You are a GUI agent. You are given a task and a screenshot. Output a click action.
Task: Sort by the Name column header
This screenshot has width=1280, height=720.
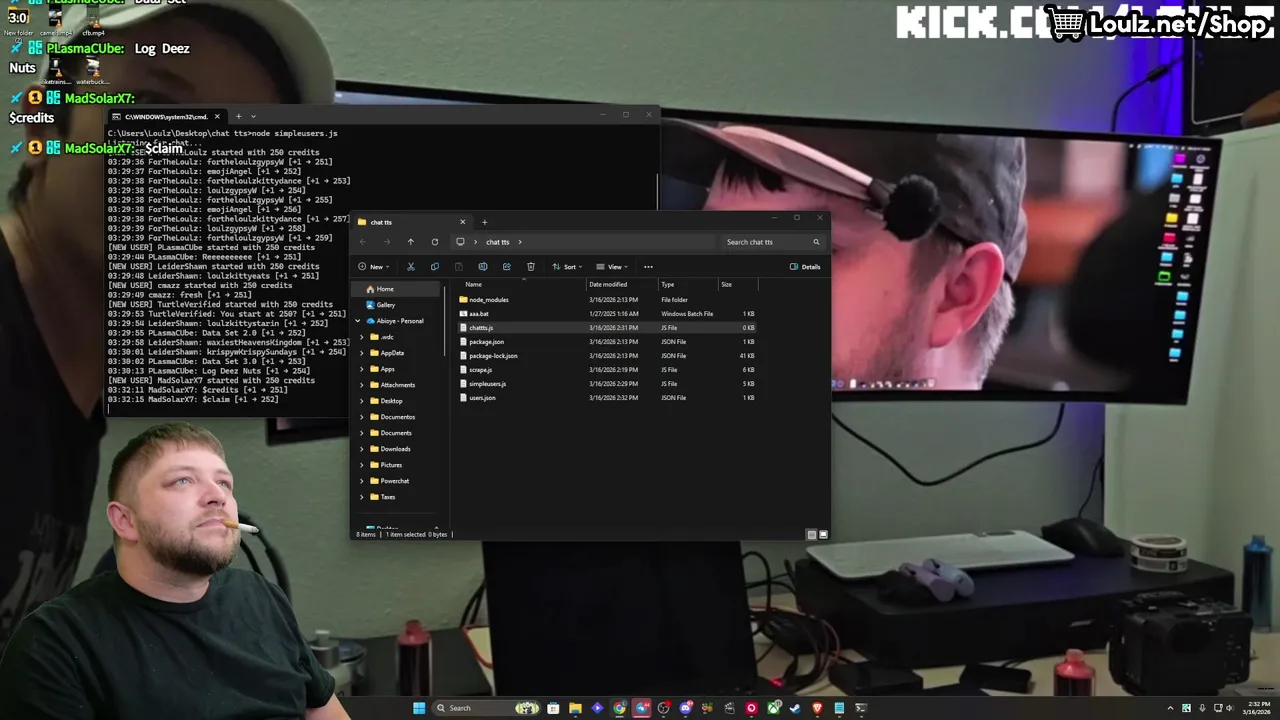click(x=473, y=285)
